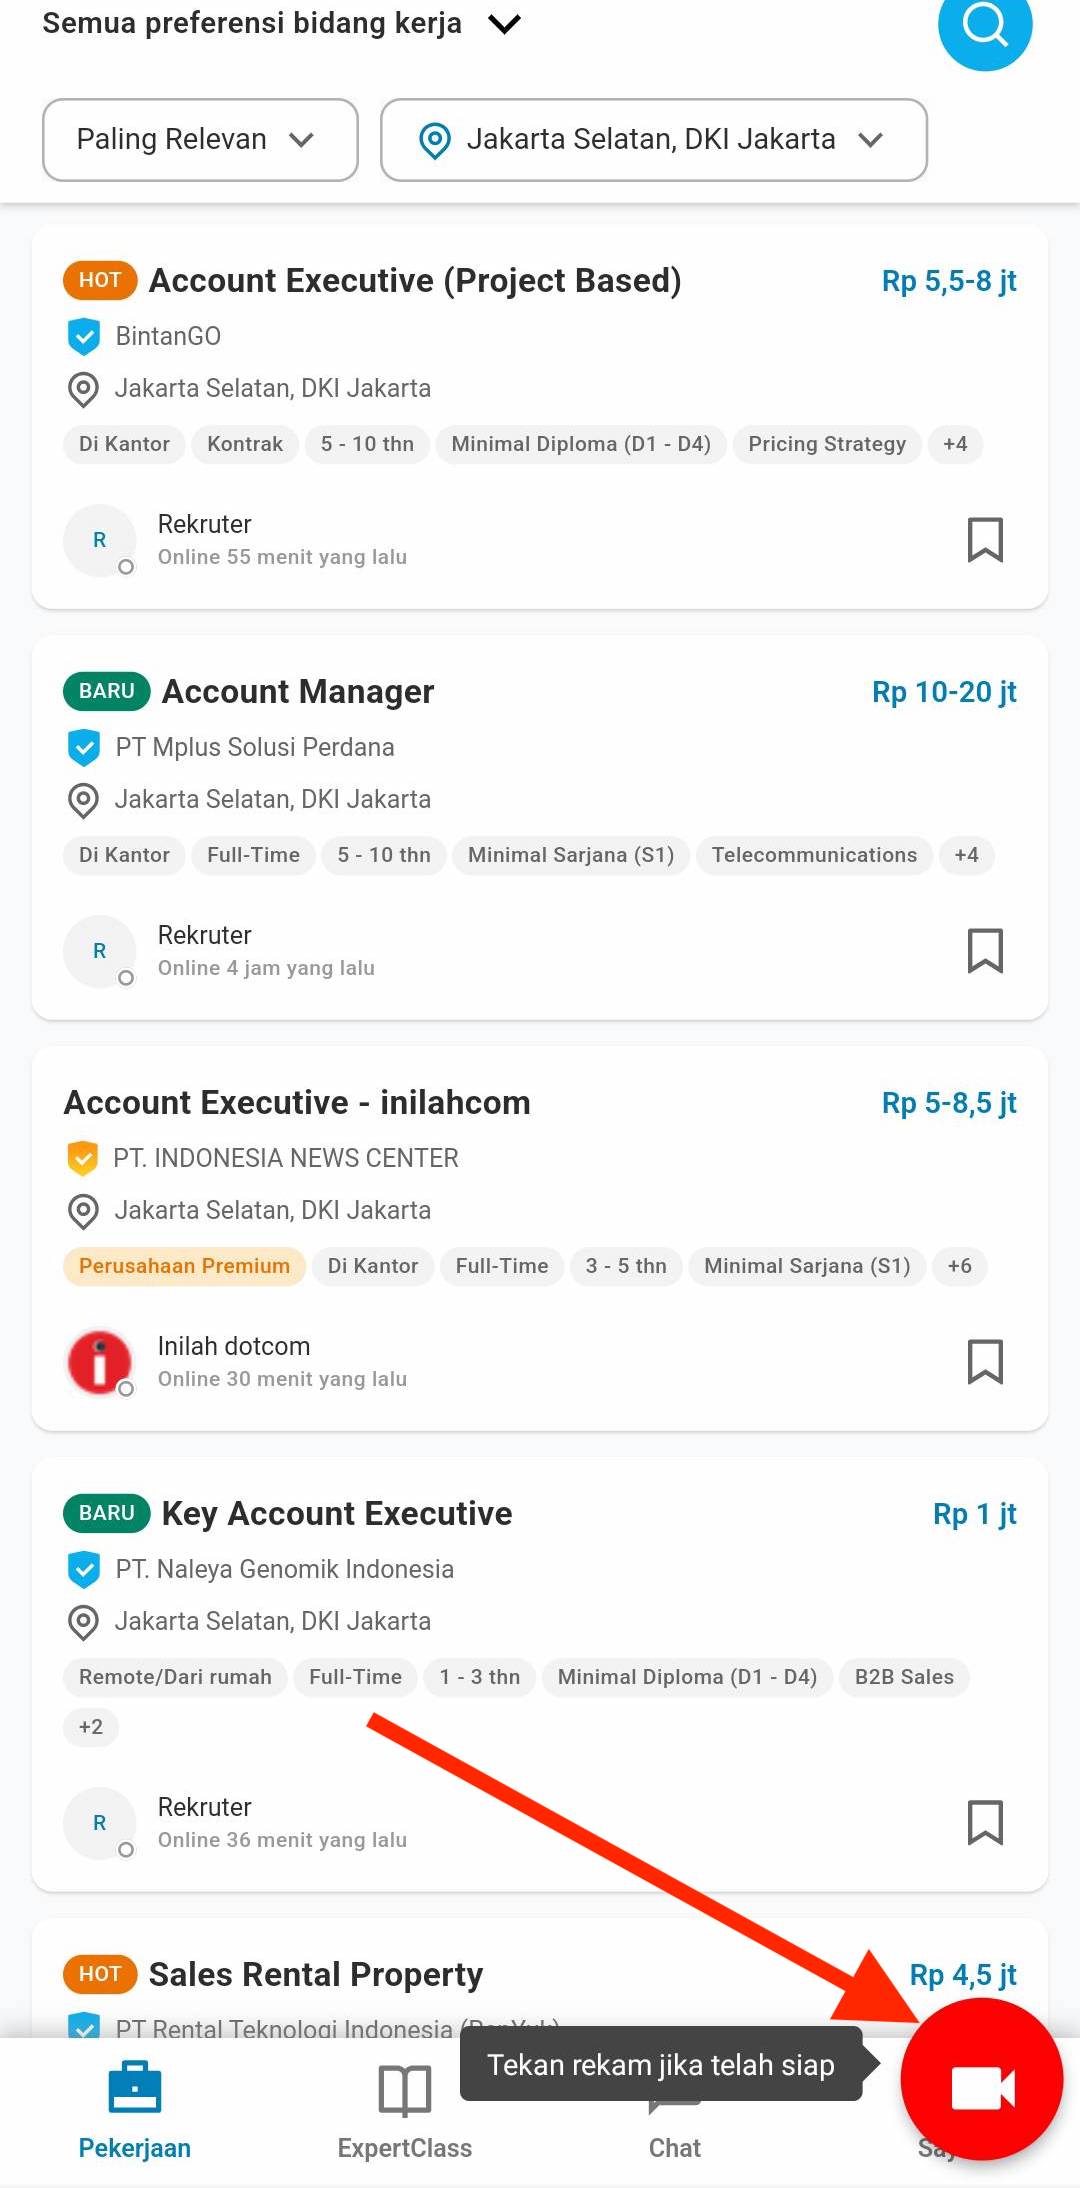Tap the yellow shield badge of PT. INDONESIA NEWS CENTER
Viewport: 1080px width, 2188px height.
(x=83, y=1158)
